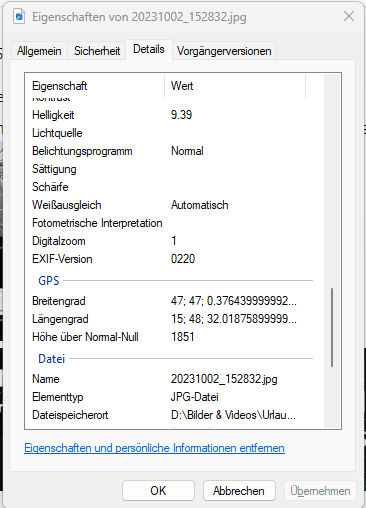Screen dimensions: 366x508
Task: Open the Vorgängerversionen tab
Action: (x=224, y=51)
